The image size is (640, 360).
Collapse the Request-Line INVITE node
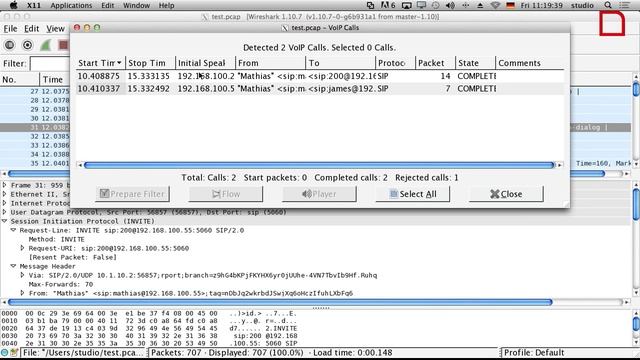13,230
